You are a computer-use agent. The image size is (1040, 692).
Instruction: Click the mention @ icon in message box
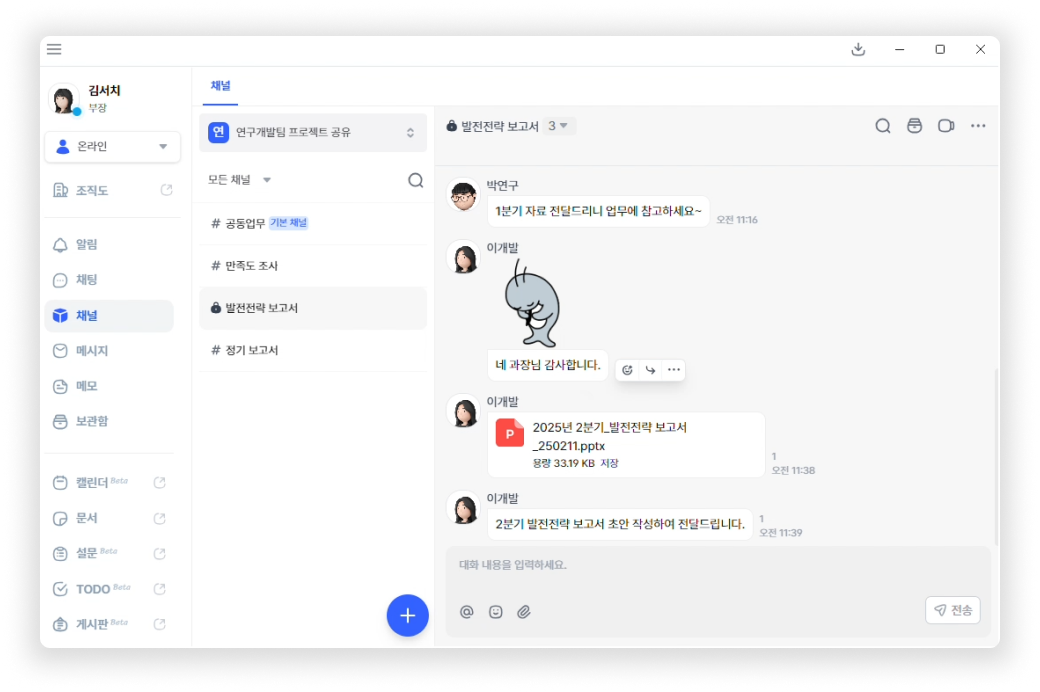click(466, 612)
